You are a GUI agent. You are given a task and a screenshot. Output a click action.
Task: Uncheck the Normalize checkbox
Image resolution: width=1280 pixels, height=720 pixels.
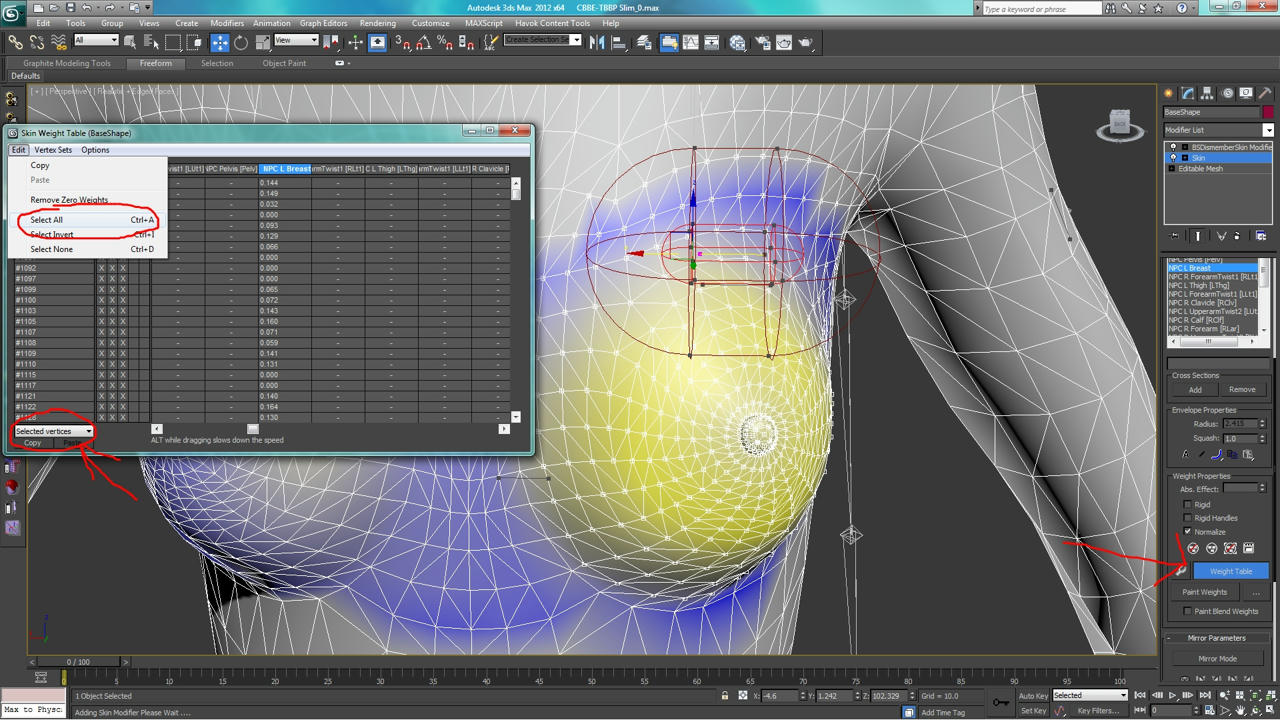pyautogui.click(x=1188, y=532)
